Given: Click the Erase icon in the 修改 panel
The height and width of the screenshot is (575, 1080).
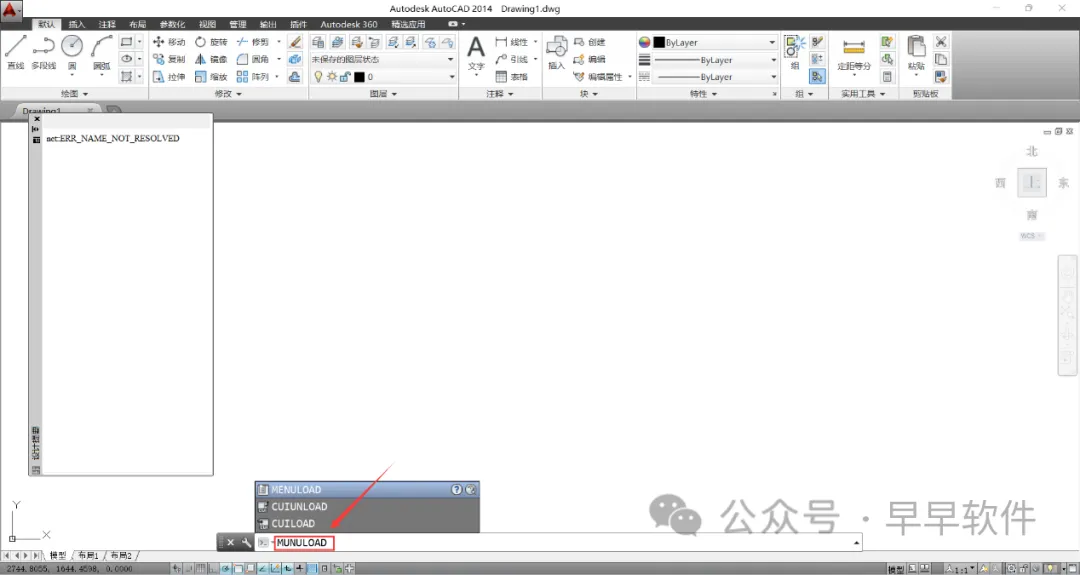Looking at the screenshot, I should tap(295, 42).
